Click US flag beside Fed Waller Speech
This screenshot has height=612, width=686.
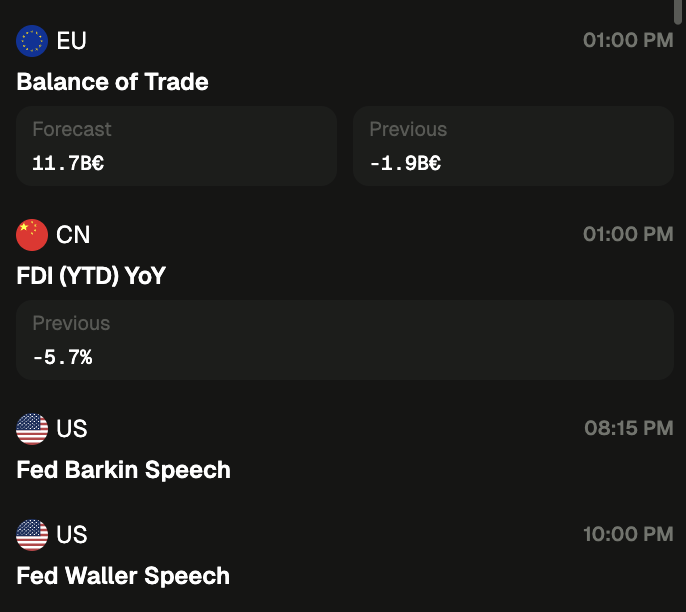coord(32,535)
